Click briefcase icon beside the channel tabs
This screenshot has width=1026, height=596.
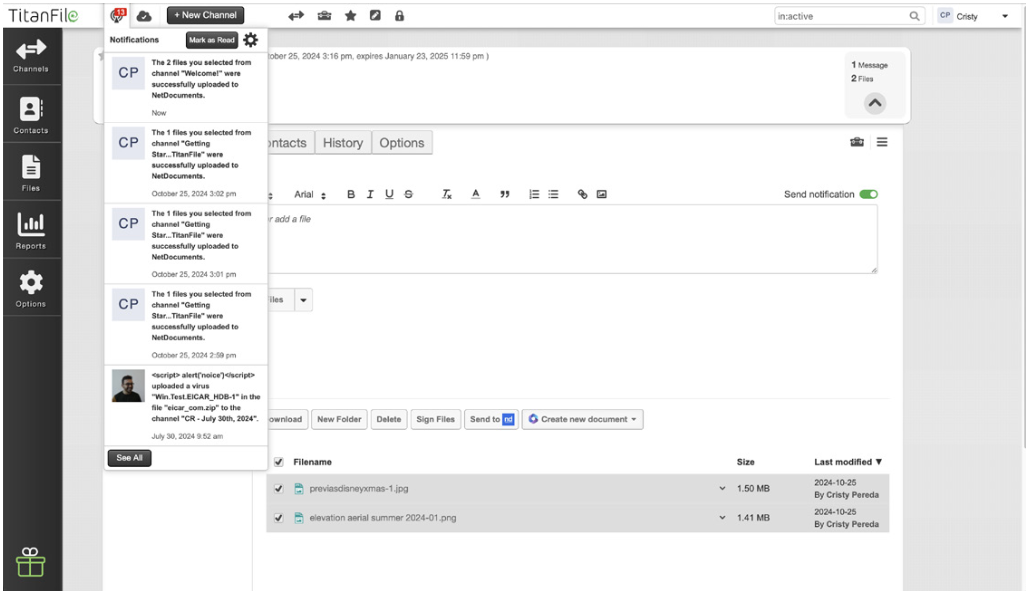(x=857, y=142)
